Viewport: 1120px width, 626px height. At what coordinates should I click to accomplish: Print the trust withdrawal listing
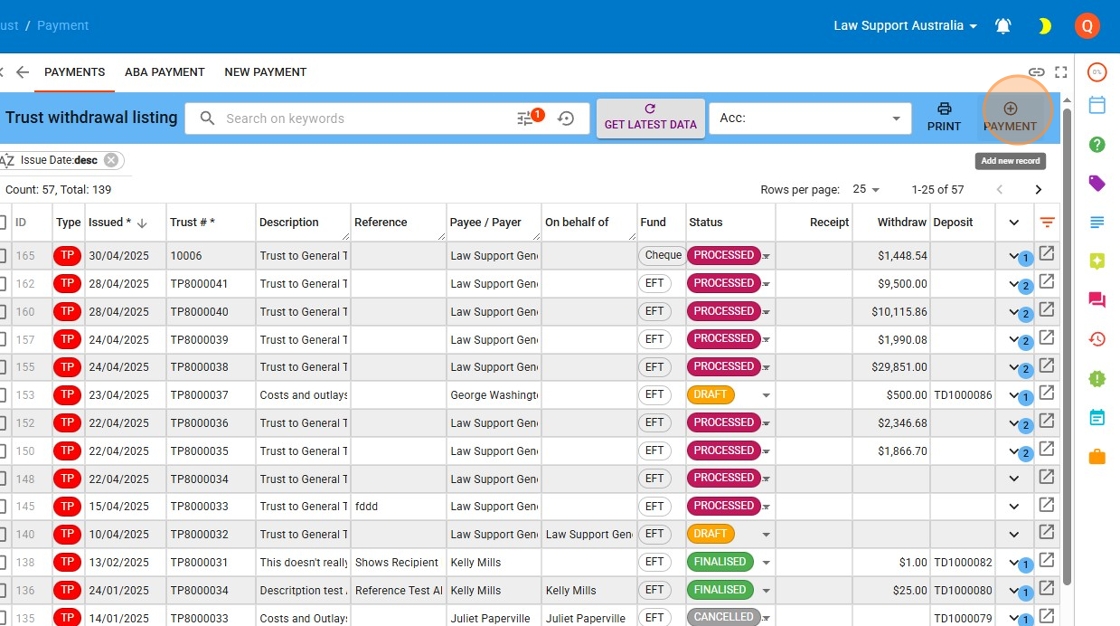pos(943,116)
